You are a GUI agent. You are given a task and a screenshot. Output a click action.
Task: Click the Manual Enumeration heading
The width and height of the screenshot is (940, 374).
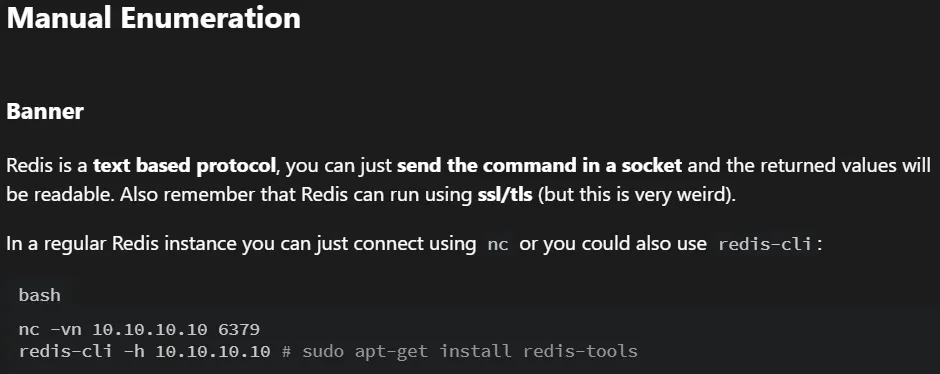point(153,18)
